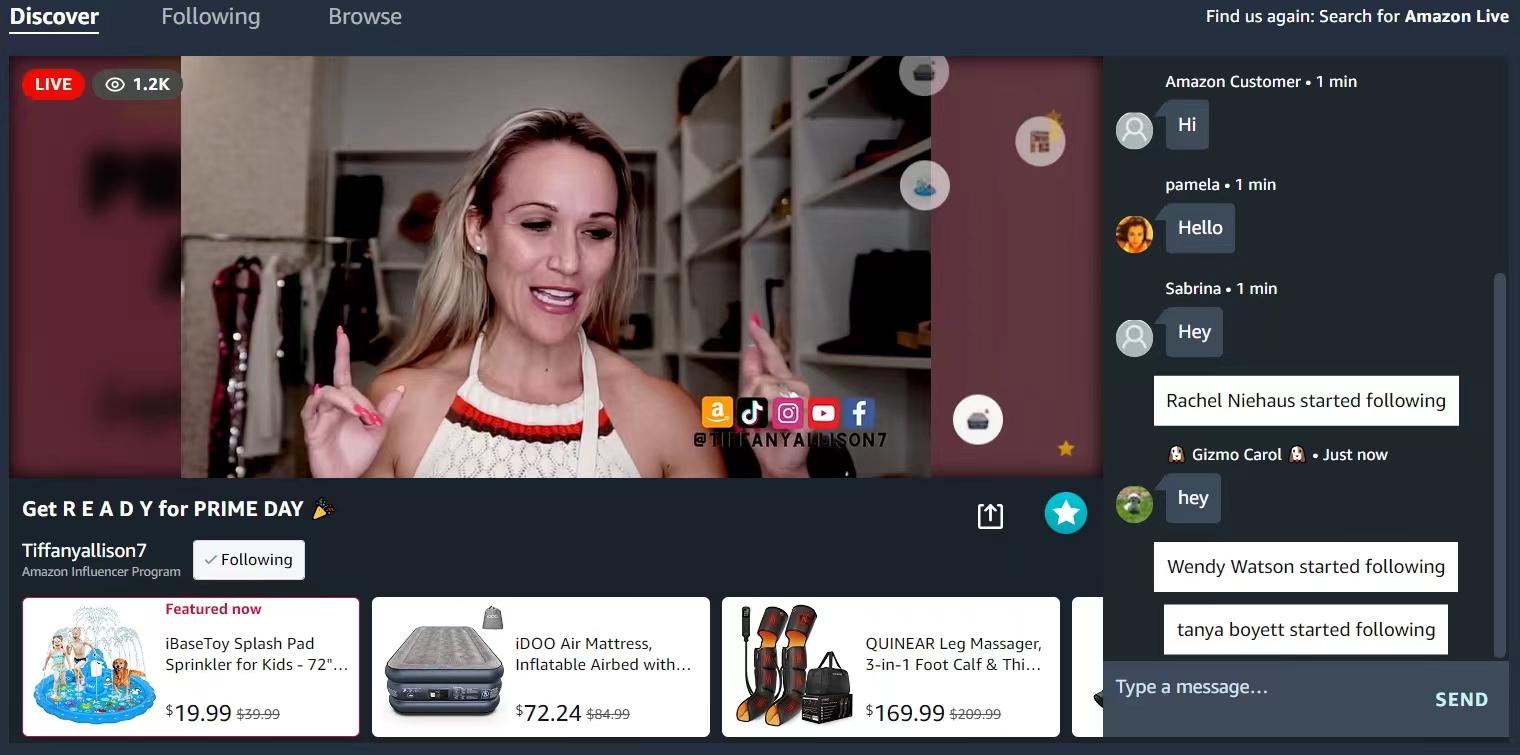Image resolution: width=1520 pixels, height=755 pixels.
Task: Open the Tiffanyallison7 channel name link
Action: [x=84, y=551]
